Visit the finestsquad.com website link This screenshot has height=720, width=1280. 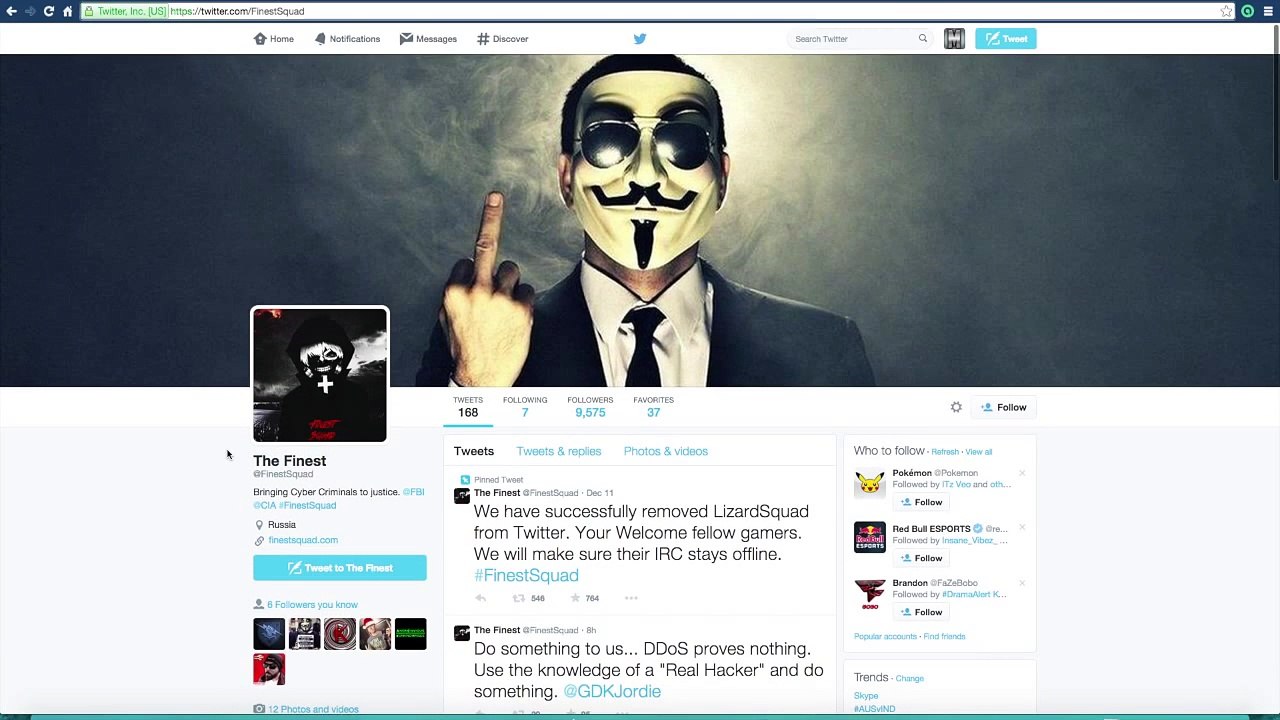tap(303, 540)
